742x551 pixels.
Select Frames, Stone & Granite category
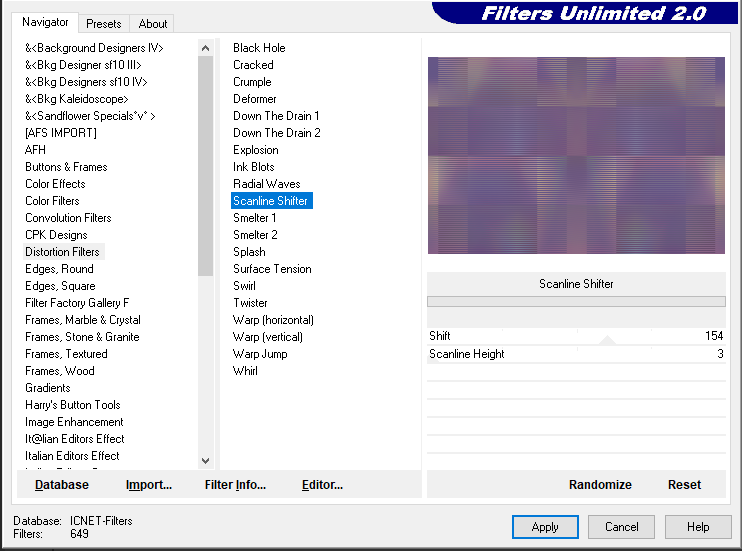click(82, 337)
